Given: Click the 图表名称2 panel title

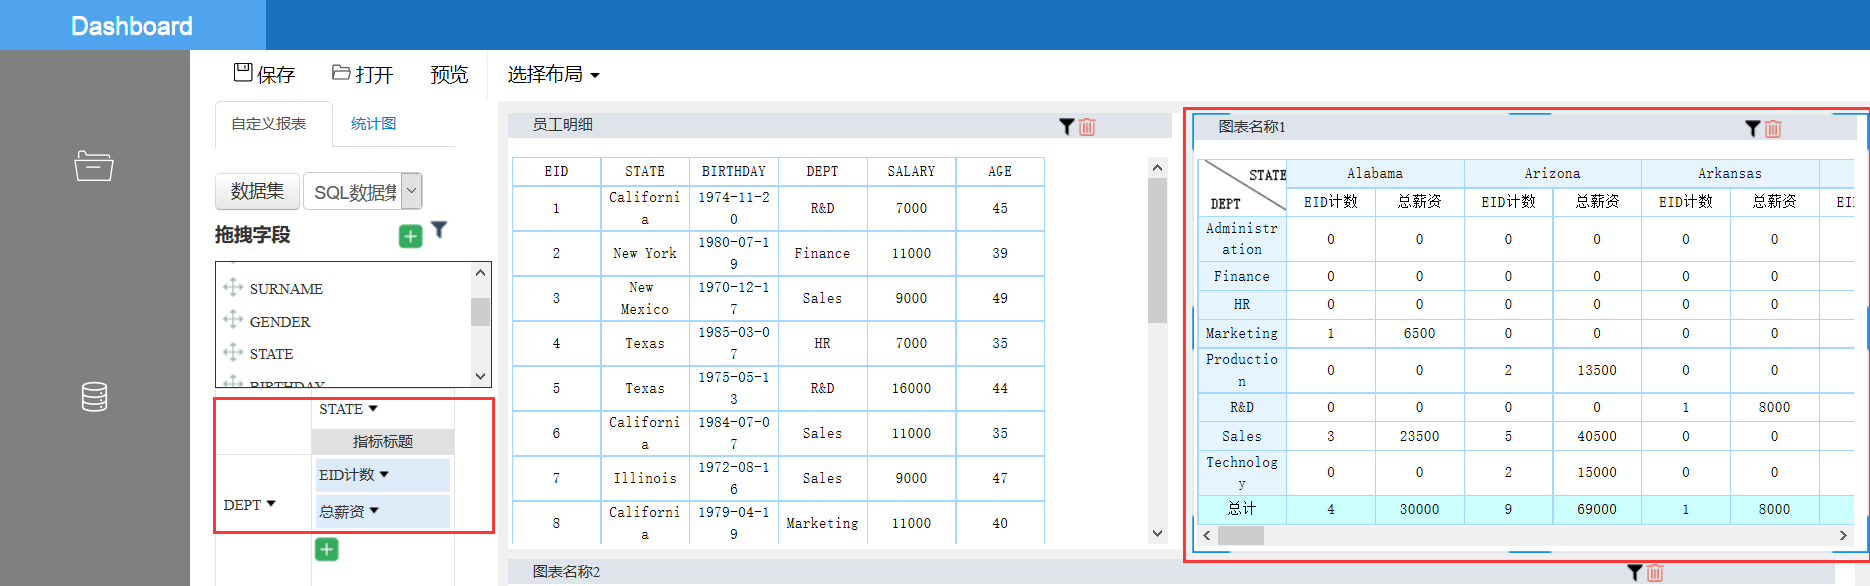Looking at the screenshot, I should point(566,572).
